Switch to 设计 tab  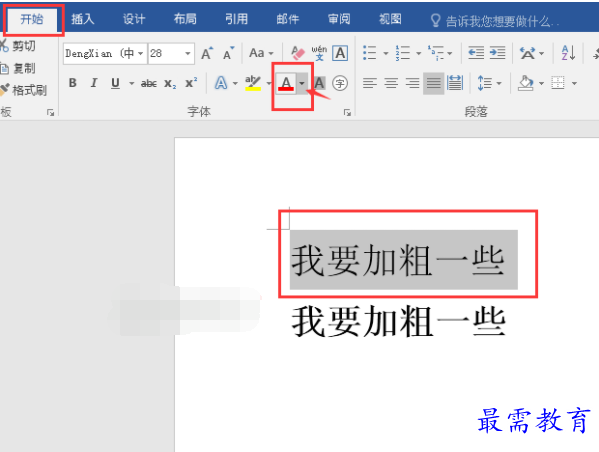point(134,19)
